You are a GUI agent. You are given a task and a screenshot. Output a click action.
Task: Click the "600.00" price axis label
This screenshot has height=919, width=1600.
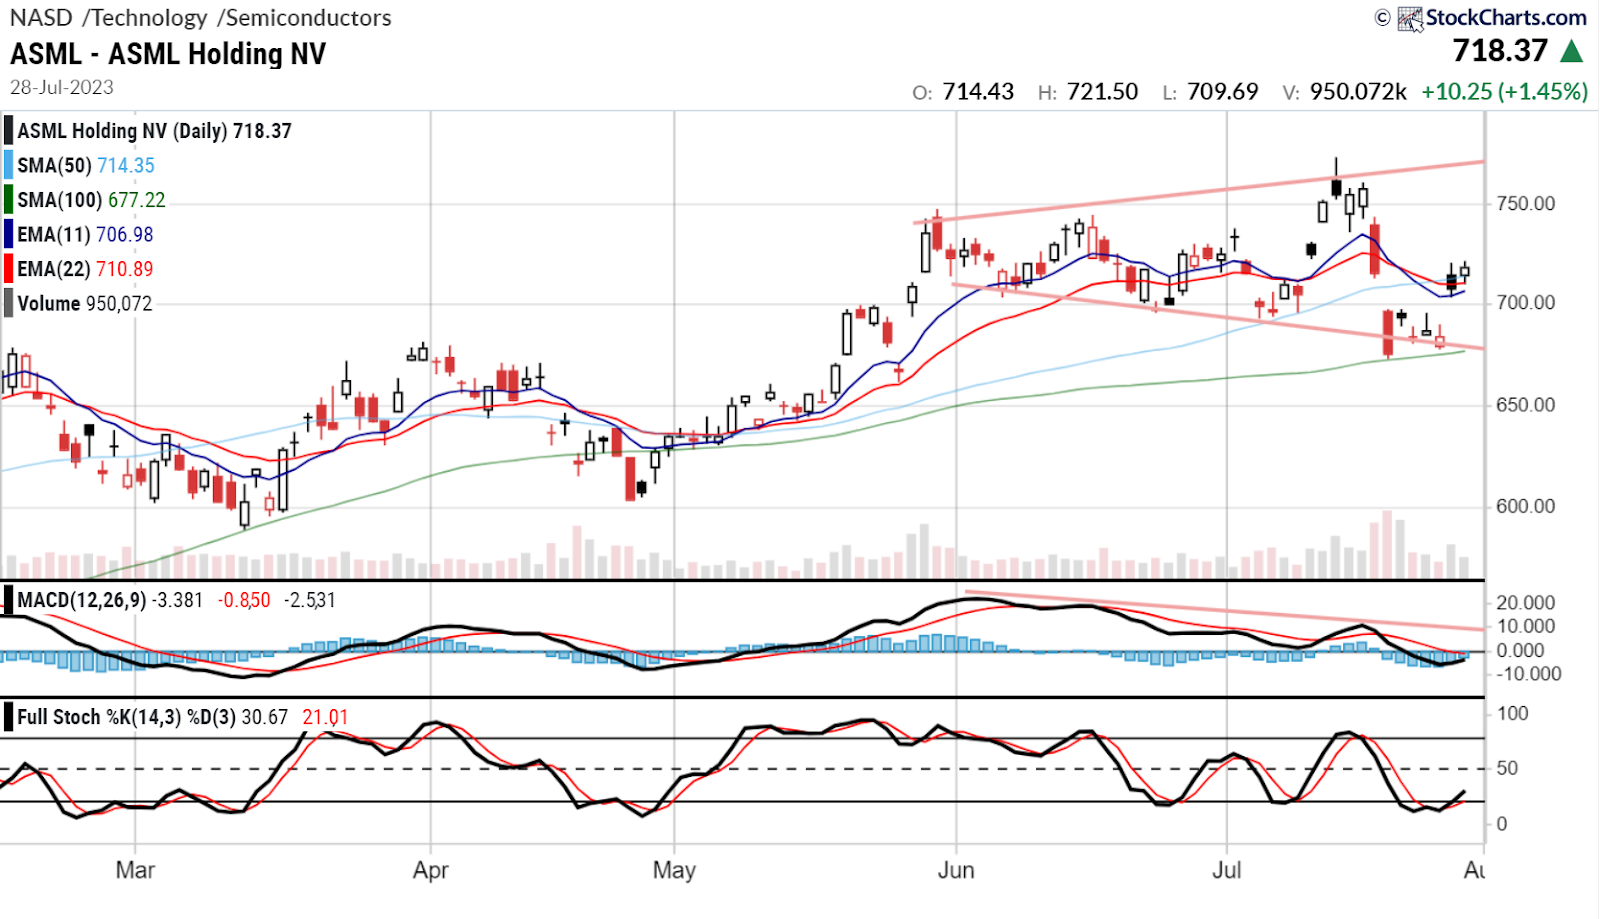coord(1526,507)
